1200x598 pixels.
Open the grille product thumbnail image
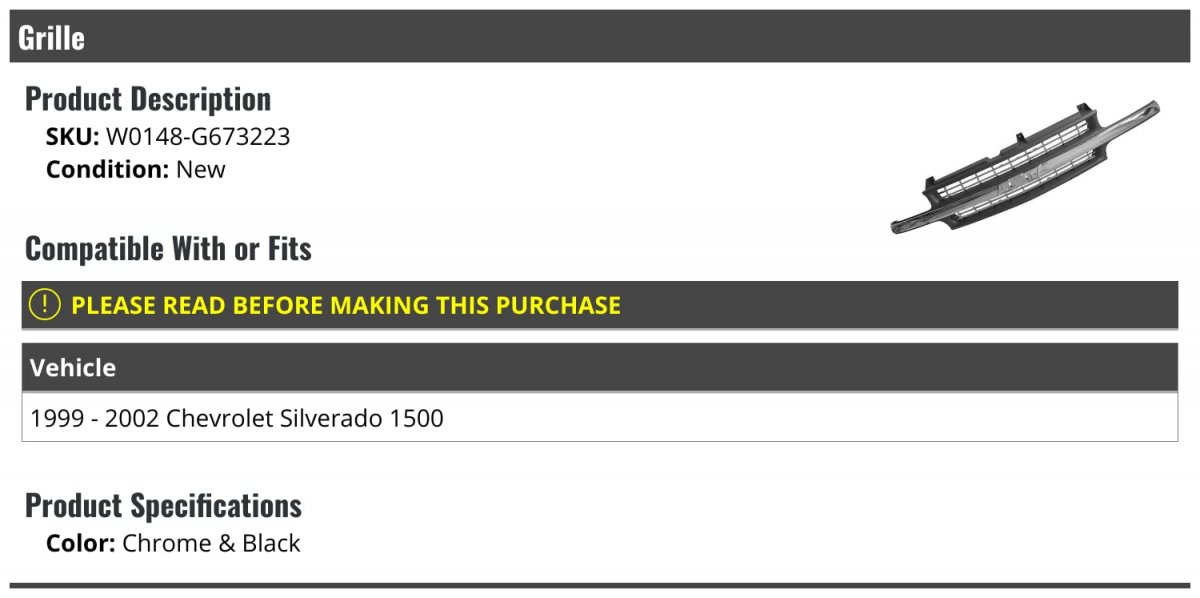coord(1025,167)
